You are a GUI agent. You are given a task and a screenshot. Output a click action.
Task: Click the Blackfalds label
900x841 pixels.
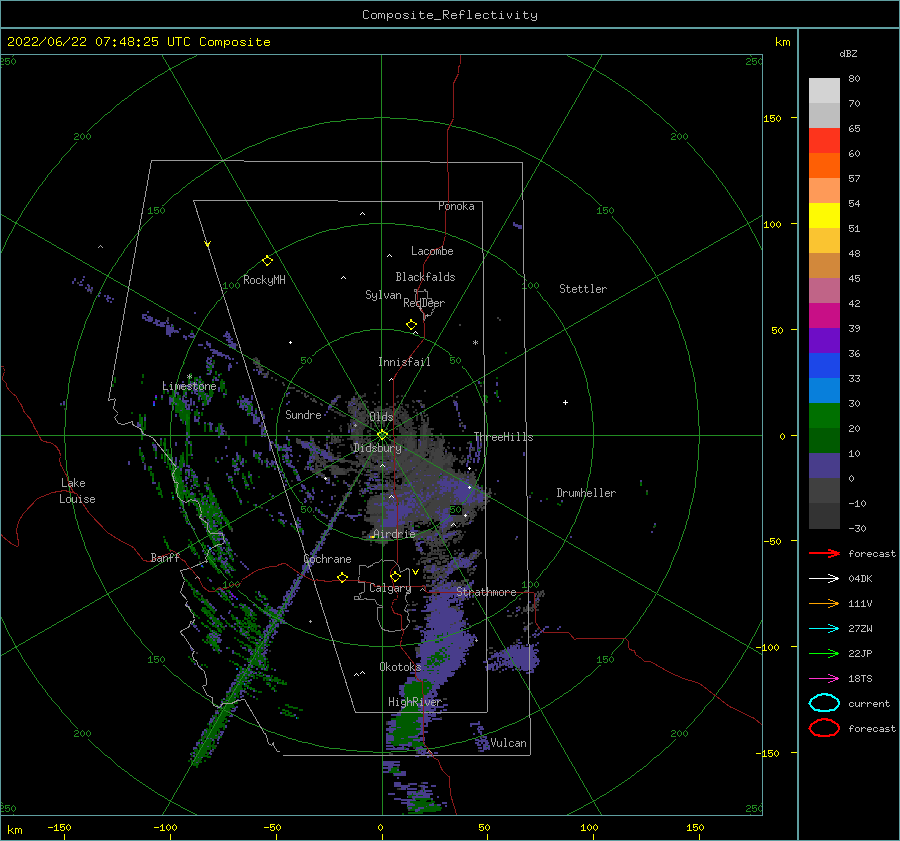click(x=425, y=277)
